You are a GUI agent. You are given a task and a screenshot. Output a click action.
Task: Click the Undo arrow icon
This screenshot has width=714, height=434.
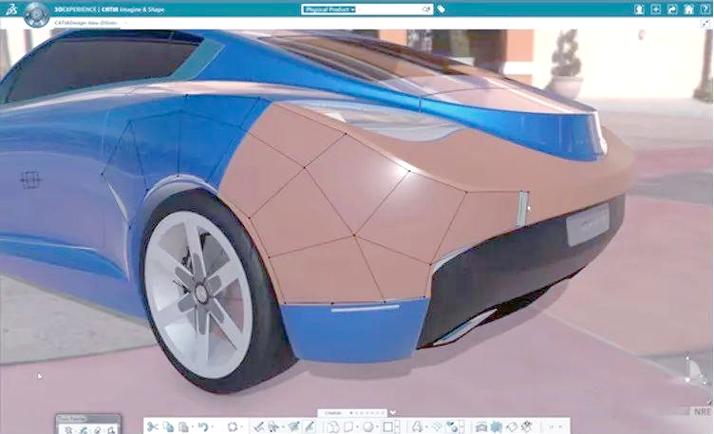coord(203,427)
